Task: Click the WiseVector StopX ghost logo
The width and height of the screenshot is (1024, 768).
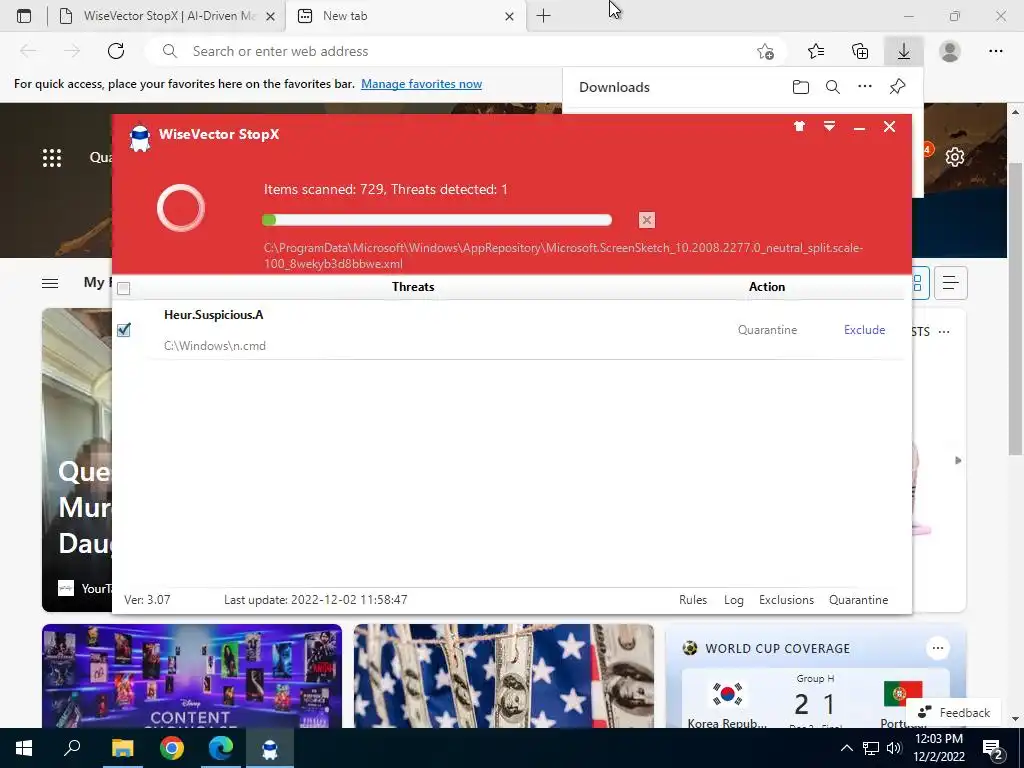Action: tap(140, 137)
